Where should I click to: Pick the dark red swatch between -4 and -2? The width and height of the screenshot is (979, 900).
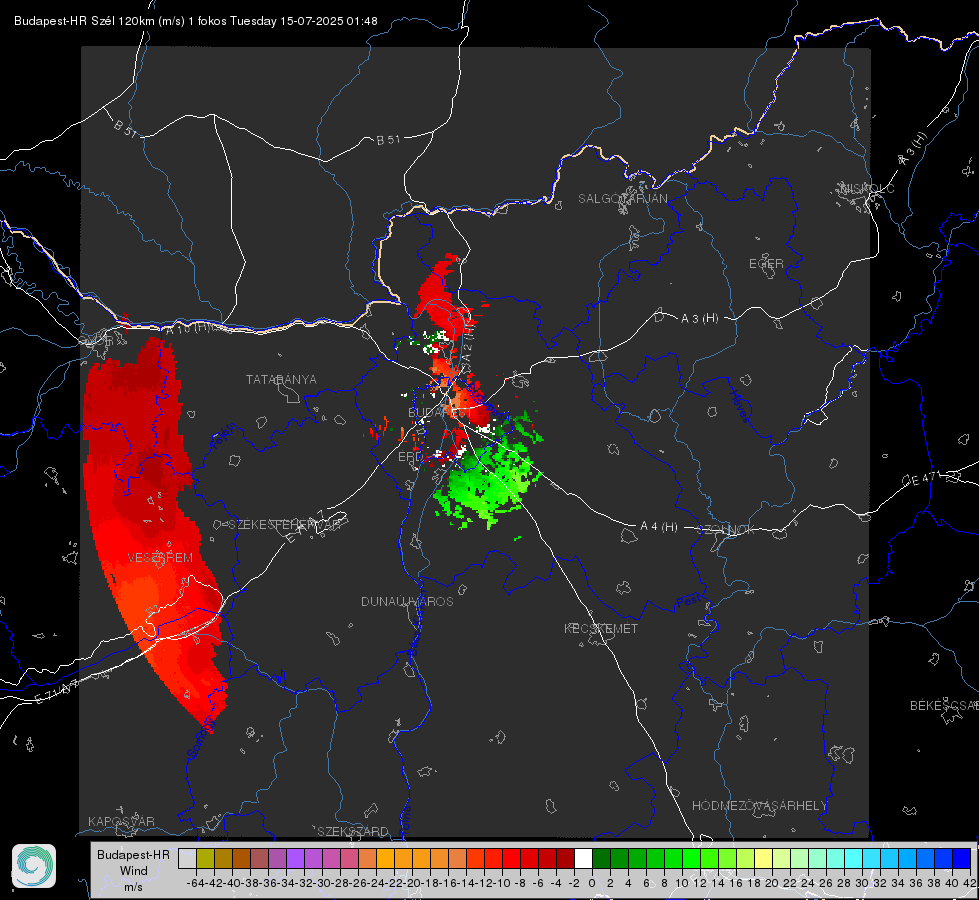tap(565, 858)
